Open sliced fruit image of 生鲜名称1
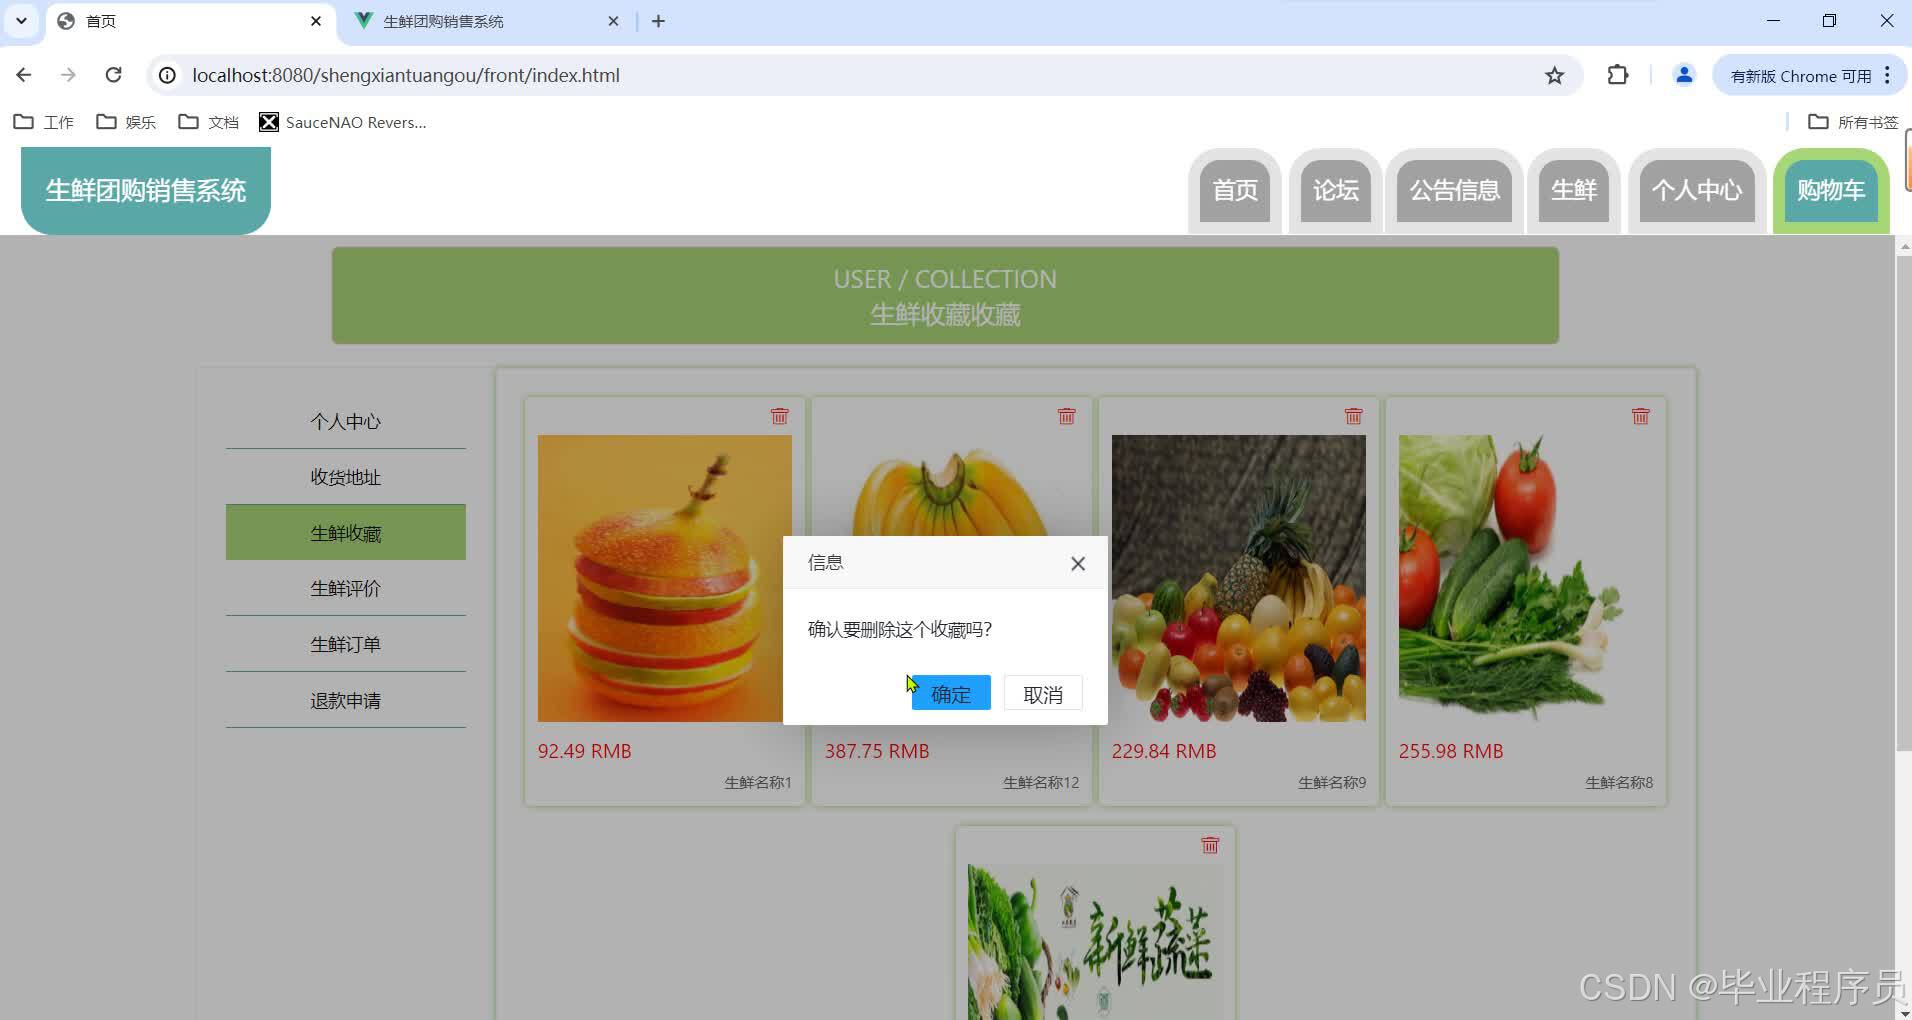Viewport: 1912px width, 1020px height. [x=664, y=578]
